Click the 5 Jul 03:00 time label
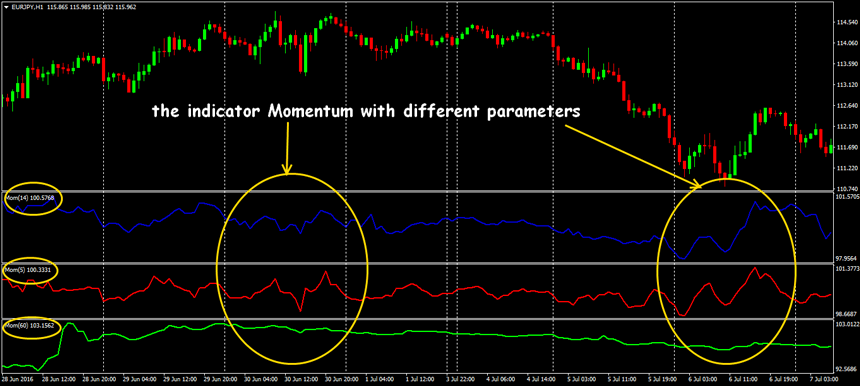Image resolution: width=860 pixels, height=386 pixels. coord(582,379)
